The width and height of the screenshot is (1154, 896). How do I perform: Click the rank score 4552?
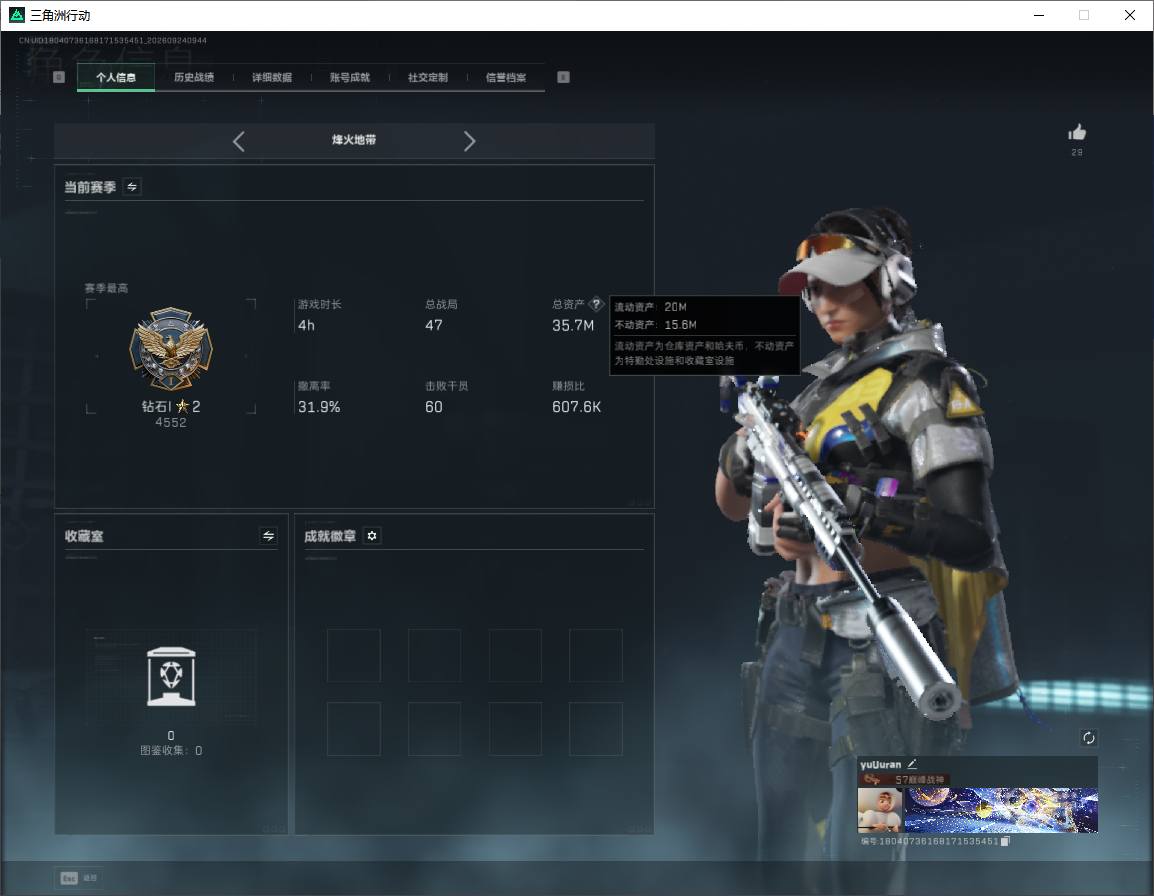point(171,423)
